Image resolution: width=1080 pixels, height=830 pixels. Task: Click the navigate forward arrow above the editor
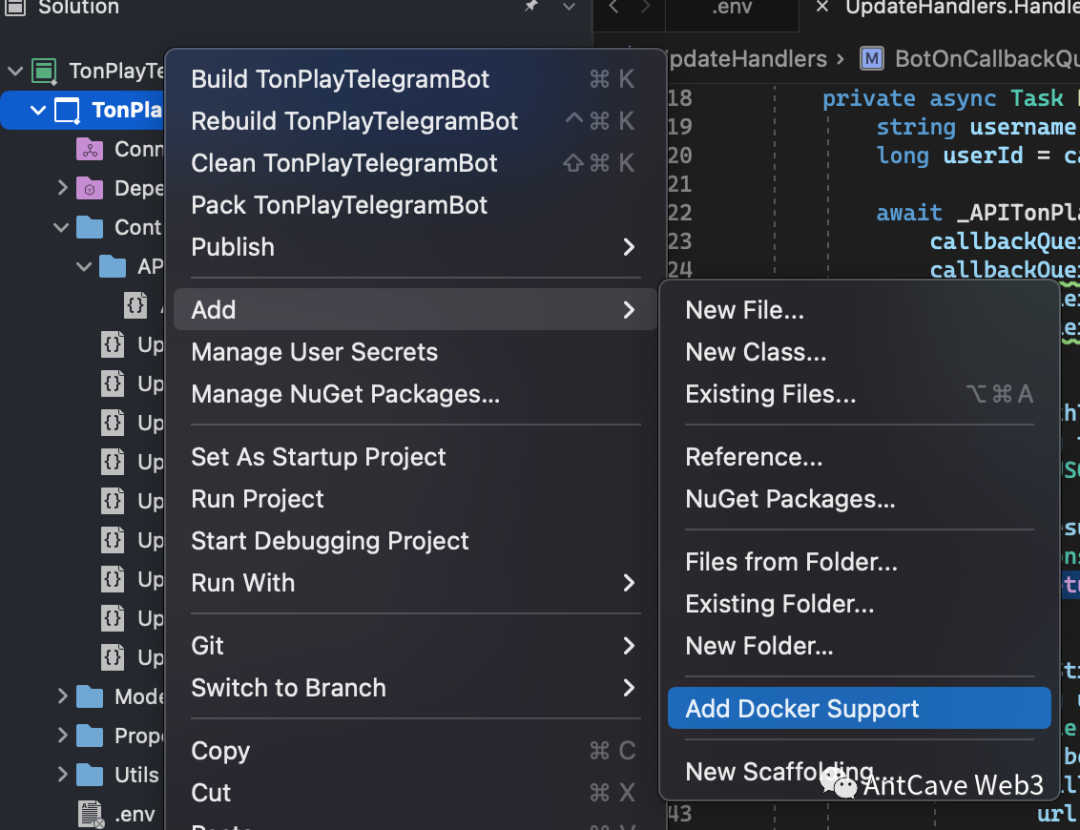[646, 8]
